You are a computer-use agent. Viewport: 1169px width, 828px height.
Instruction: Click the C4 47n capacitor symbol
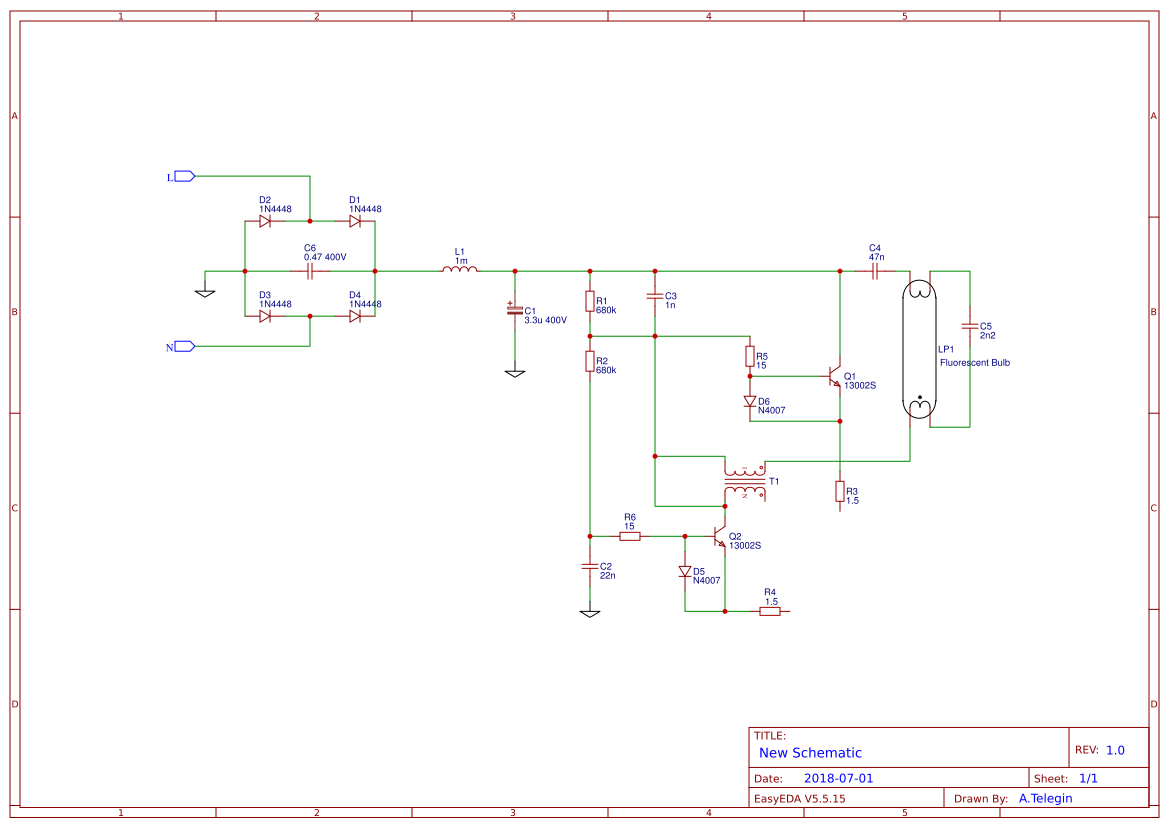coord(875,269)
